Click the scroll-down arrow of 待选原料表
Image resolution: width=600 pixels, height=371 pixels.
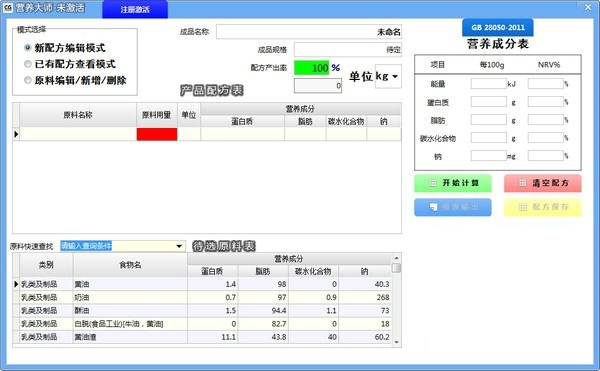point(396,342)
